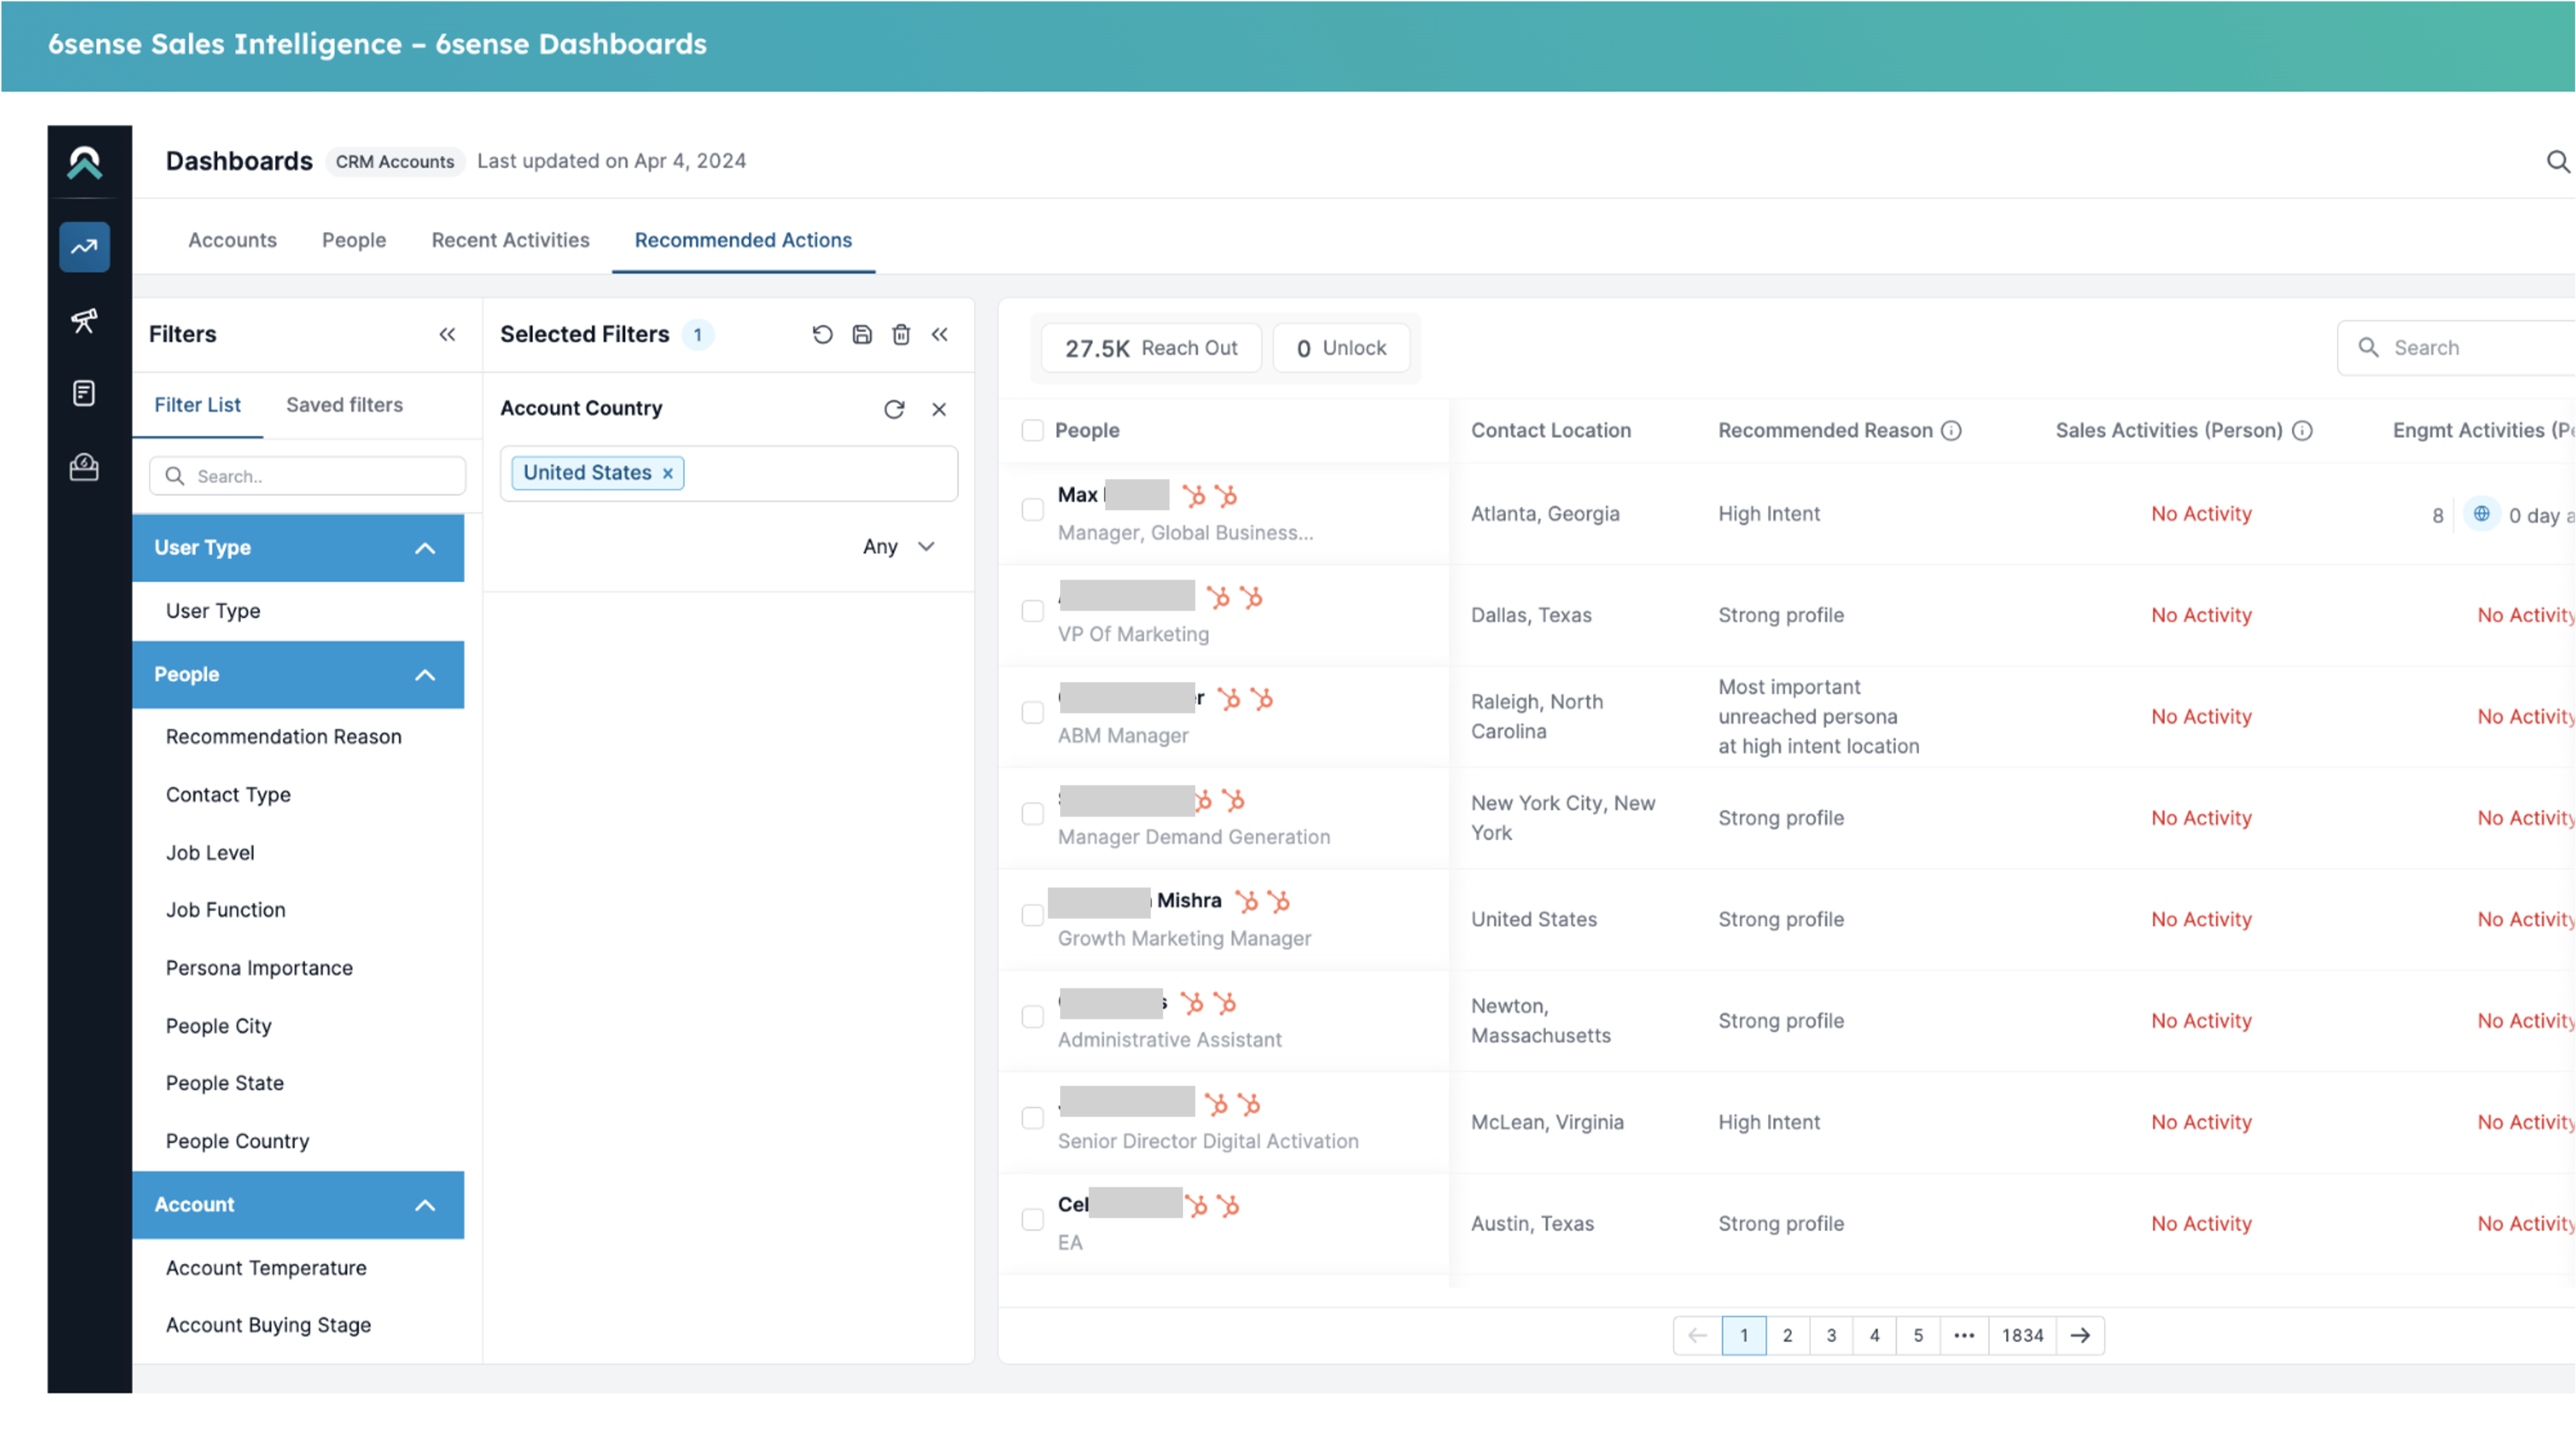Screen dimensions: 2576x1449
Task: Go to pagination page 3
Action: tap(1831, 1335)
